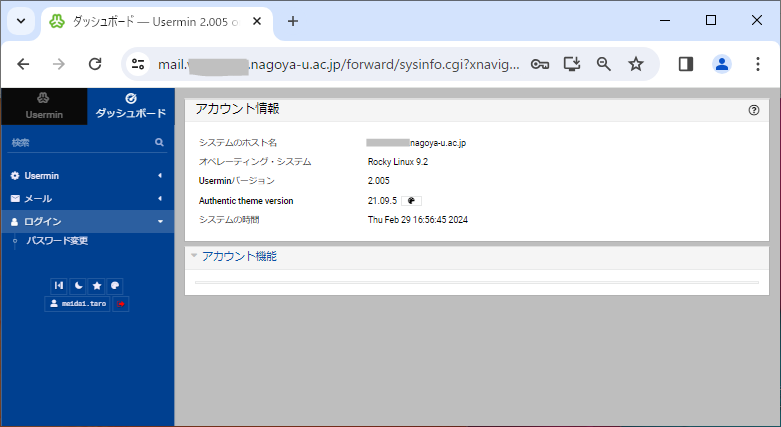
Task: Reload the page in the browser
Action: (95, 64)
